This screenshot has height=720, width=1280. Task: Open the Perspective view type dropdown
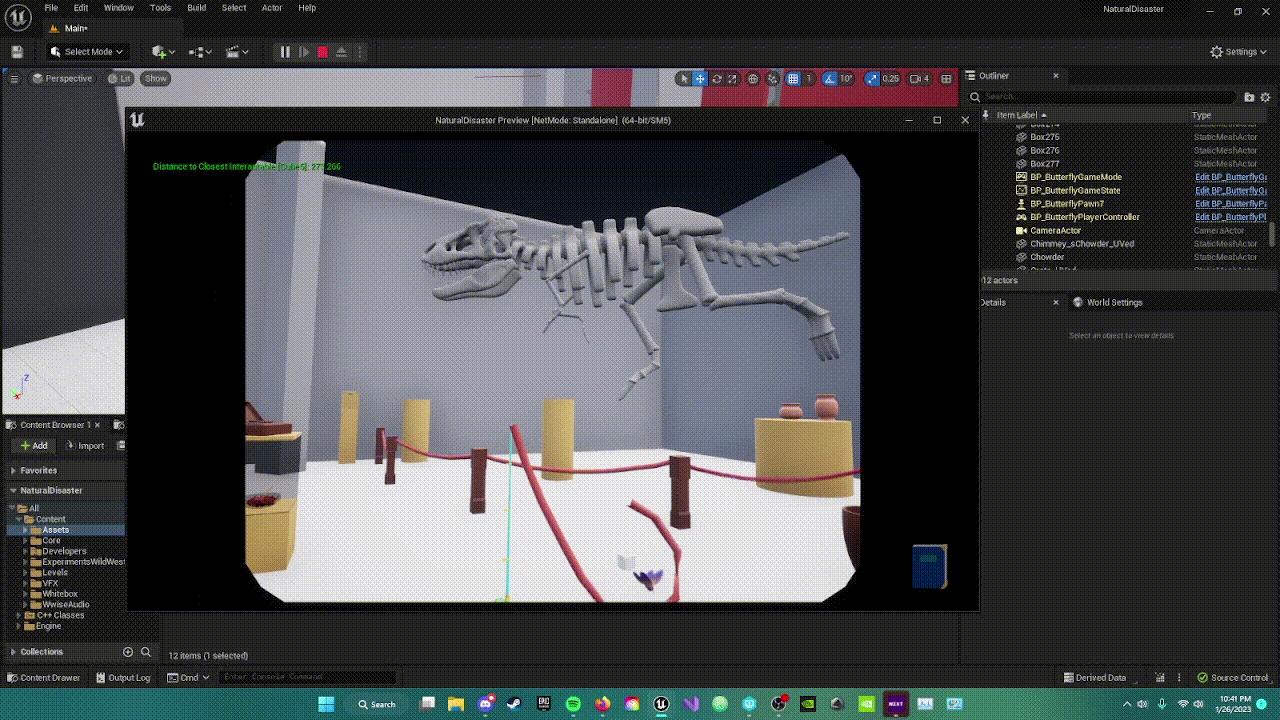[62, 78]
